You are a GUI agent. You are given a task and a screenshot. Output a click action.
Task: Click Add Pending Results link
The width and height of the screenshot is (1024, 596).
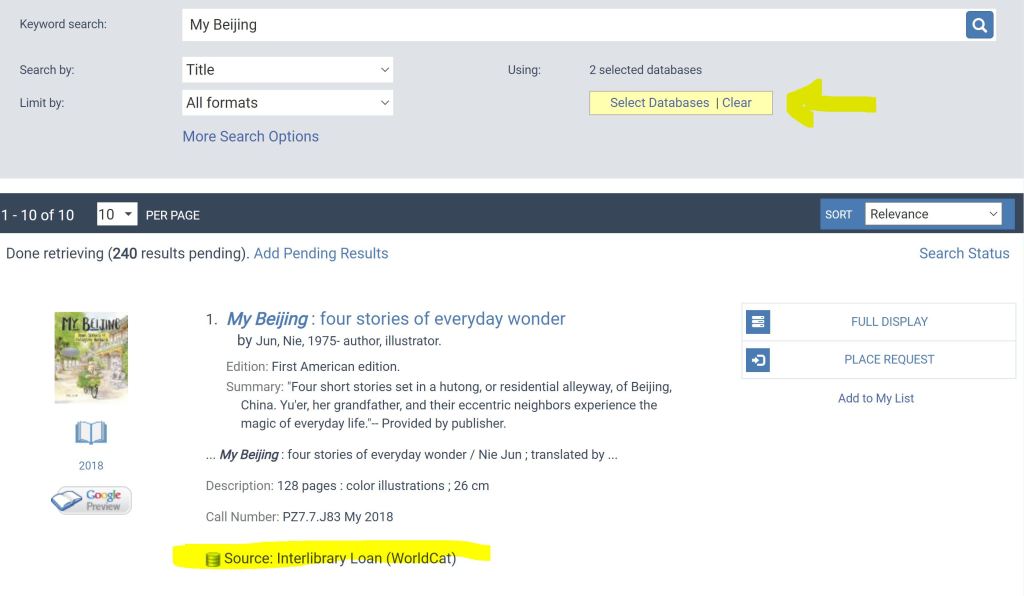click(x=320, y=254)
